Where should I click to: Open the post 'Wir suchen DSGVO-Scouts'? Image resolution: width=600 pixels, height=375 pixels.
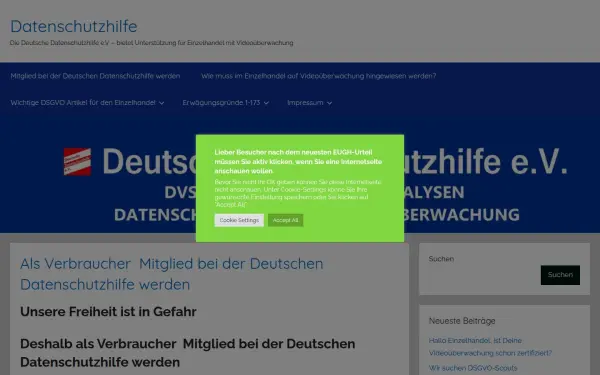[x=473, y=368]
